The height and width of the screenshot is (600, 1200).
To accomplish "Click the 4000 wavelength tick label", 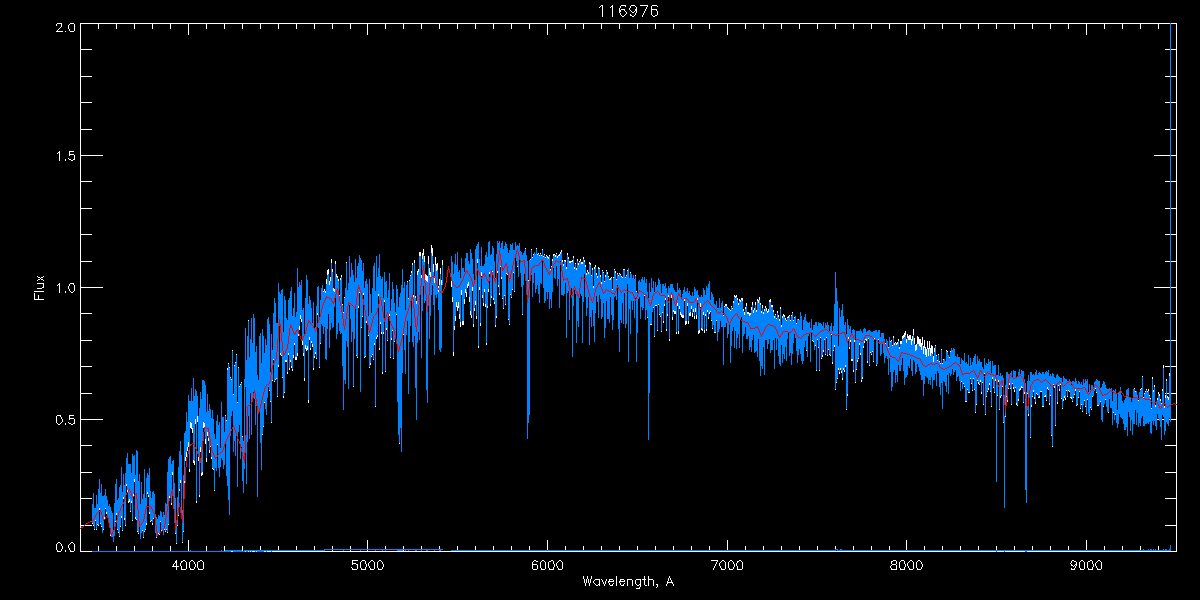I will 188,564.
